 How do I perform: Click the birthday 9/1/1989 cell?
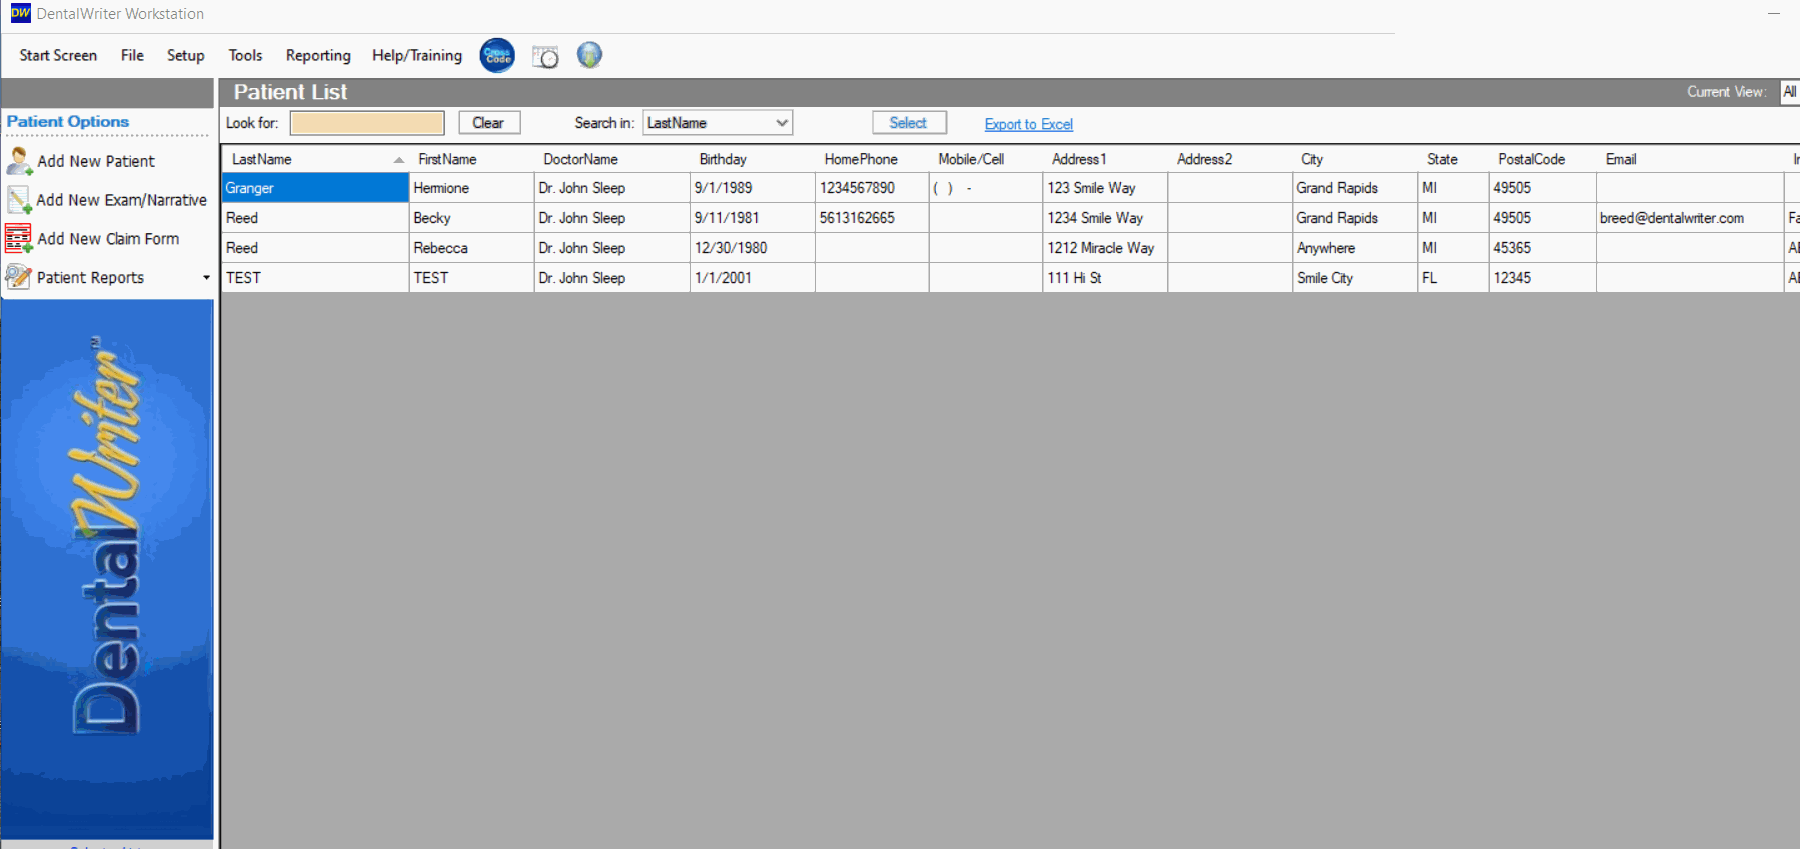tap(753, 188)
